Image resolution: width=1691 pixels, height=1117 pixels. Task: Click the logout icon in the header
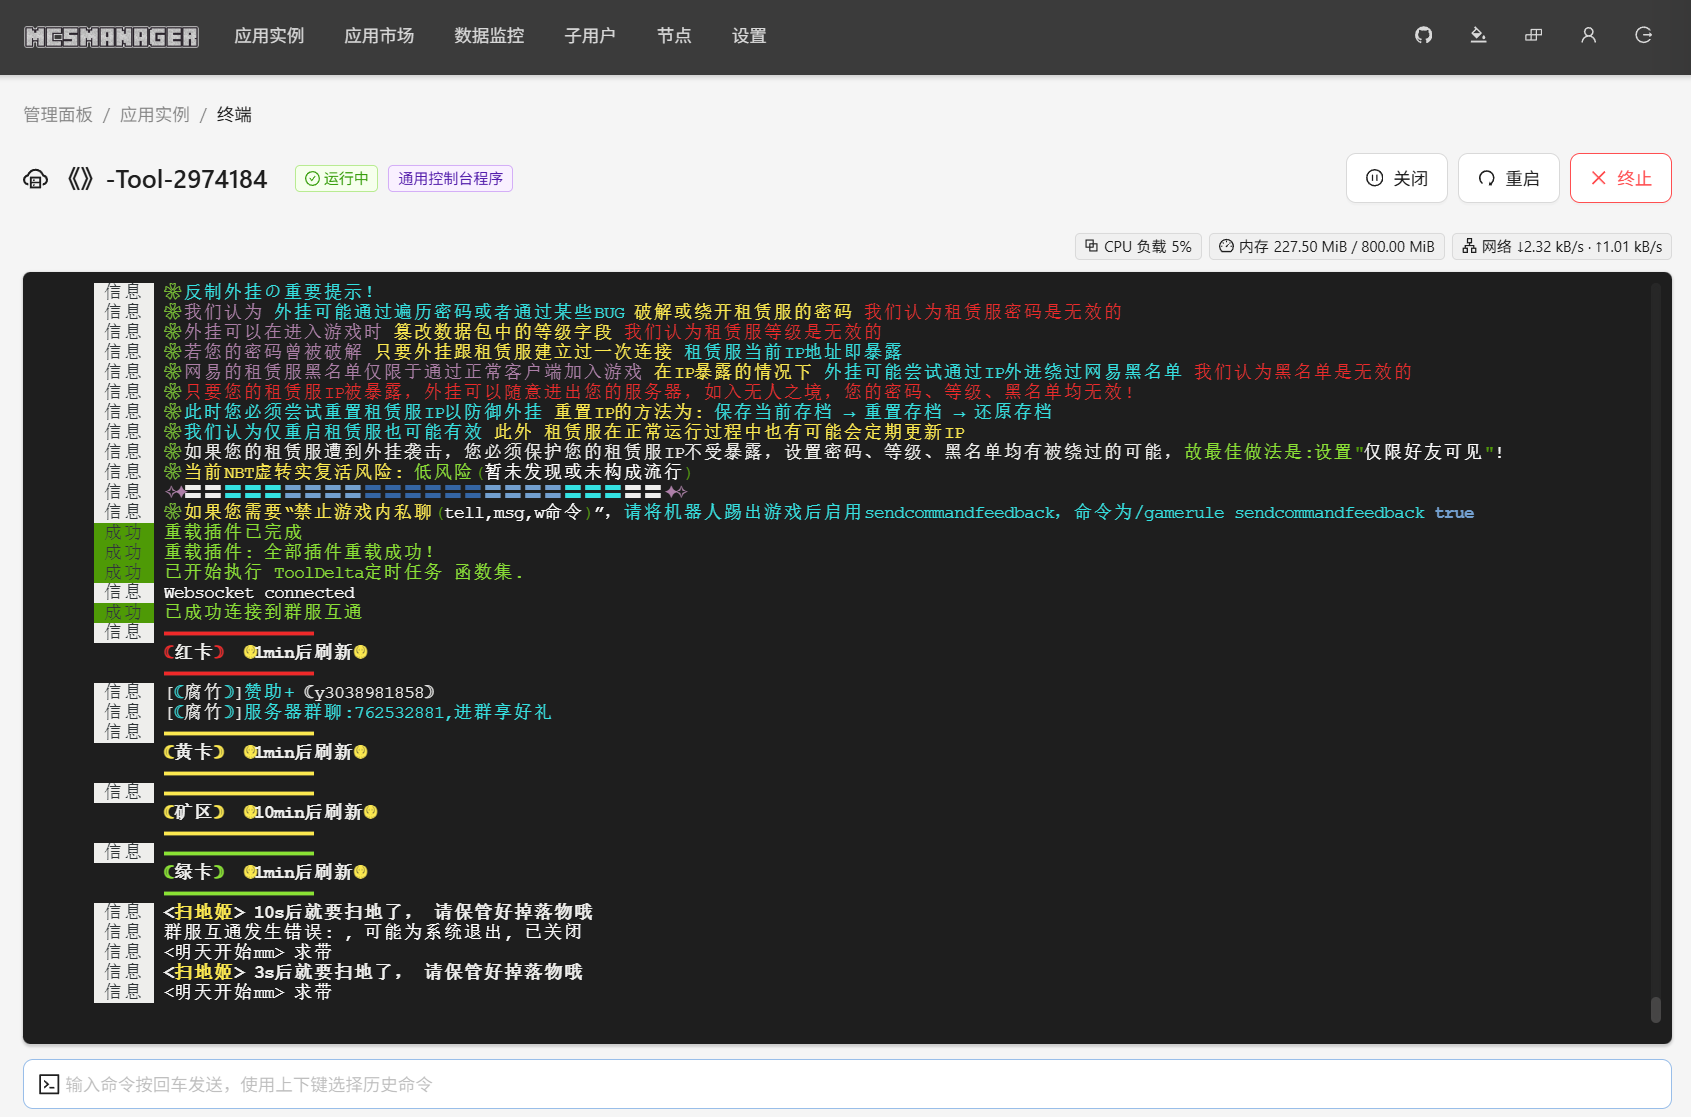[1643, 36]
